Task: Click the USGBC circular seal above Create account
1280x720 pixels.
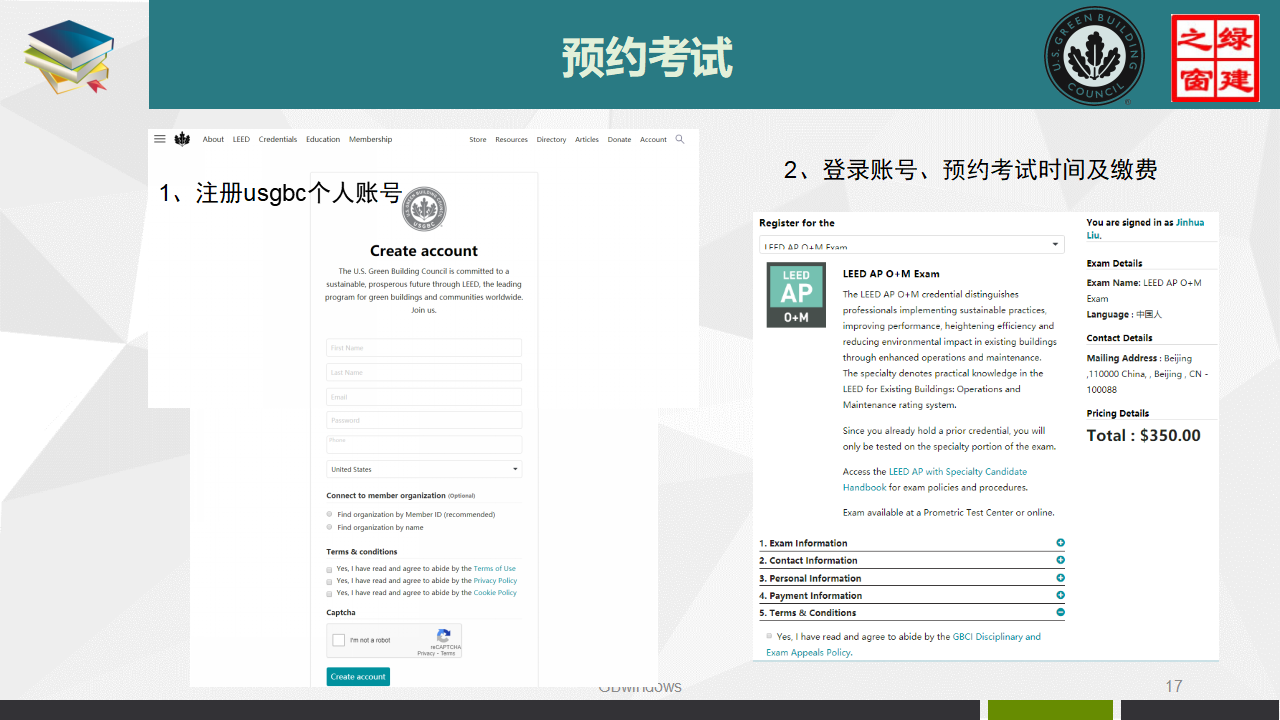Action: pyautogui.click(x=424, y=209)
